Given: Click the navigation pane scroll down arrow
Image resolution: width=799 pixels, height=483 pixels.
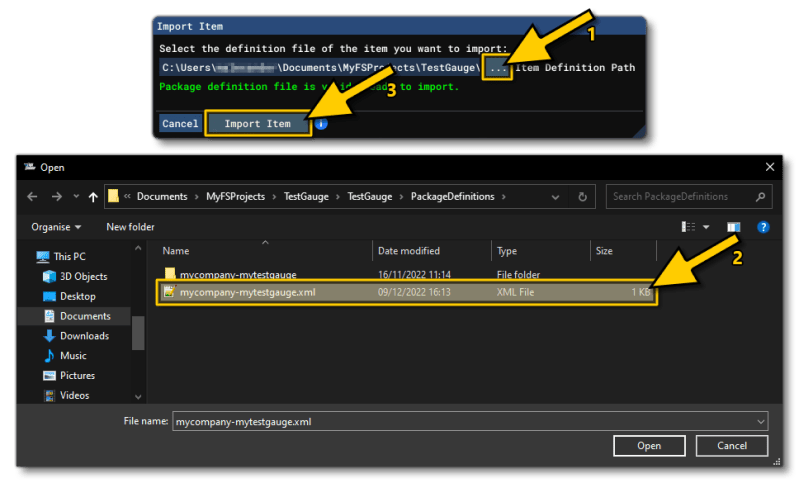Looking at the screenshot, I should click(x=138, y=396).
